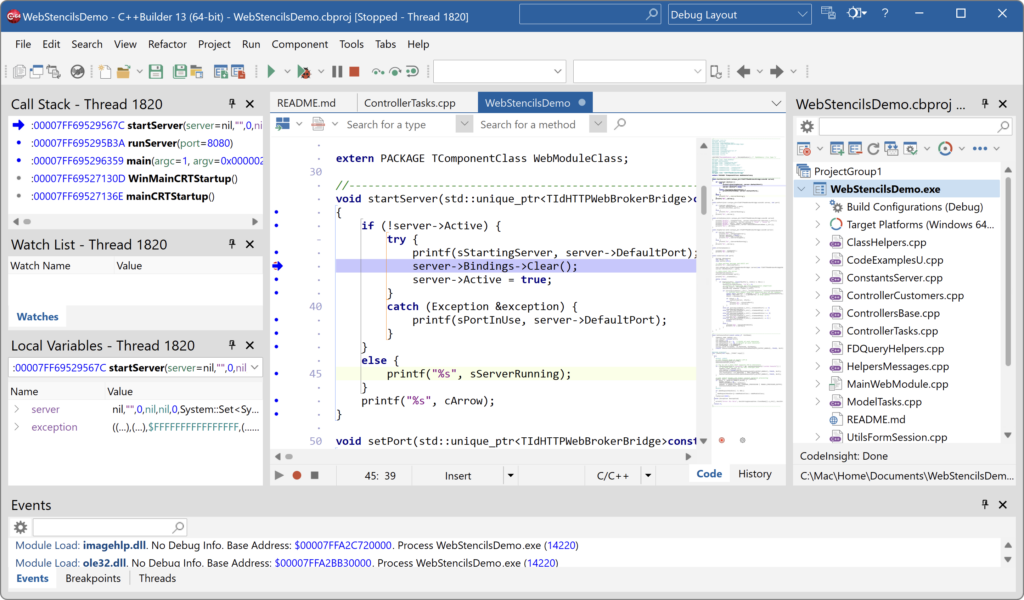This screenshot has width=1024, height=600.
Task: Click the Run with debugger bug icon
Action: [x=303, y=71]
